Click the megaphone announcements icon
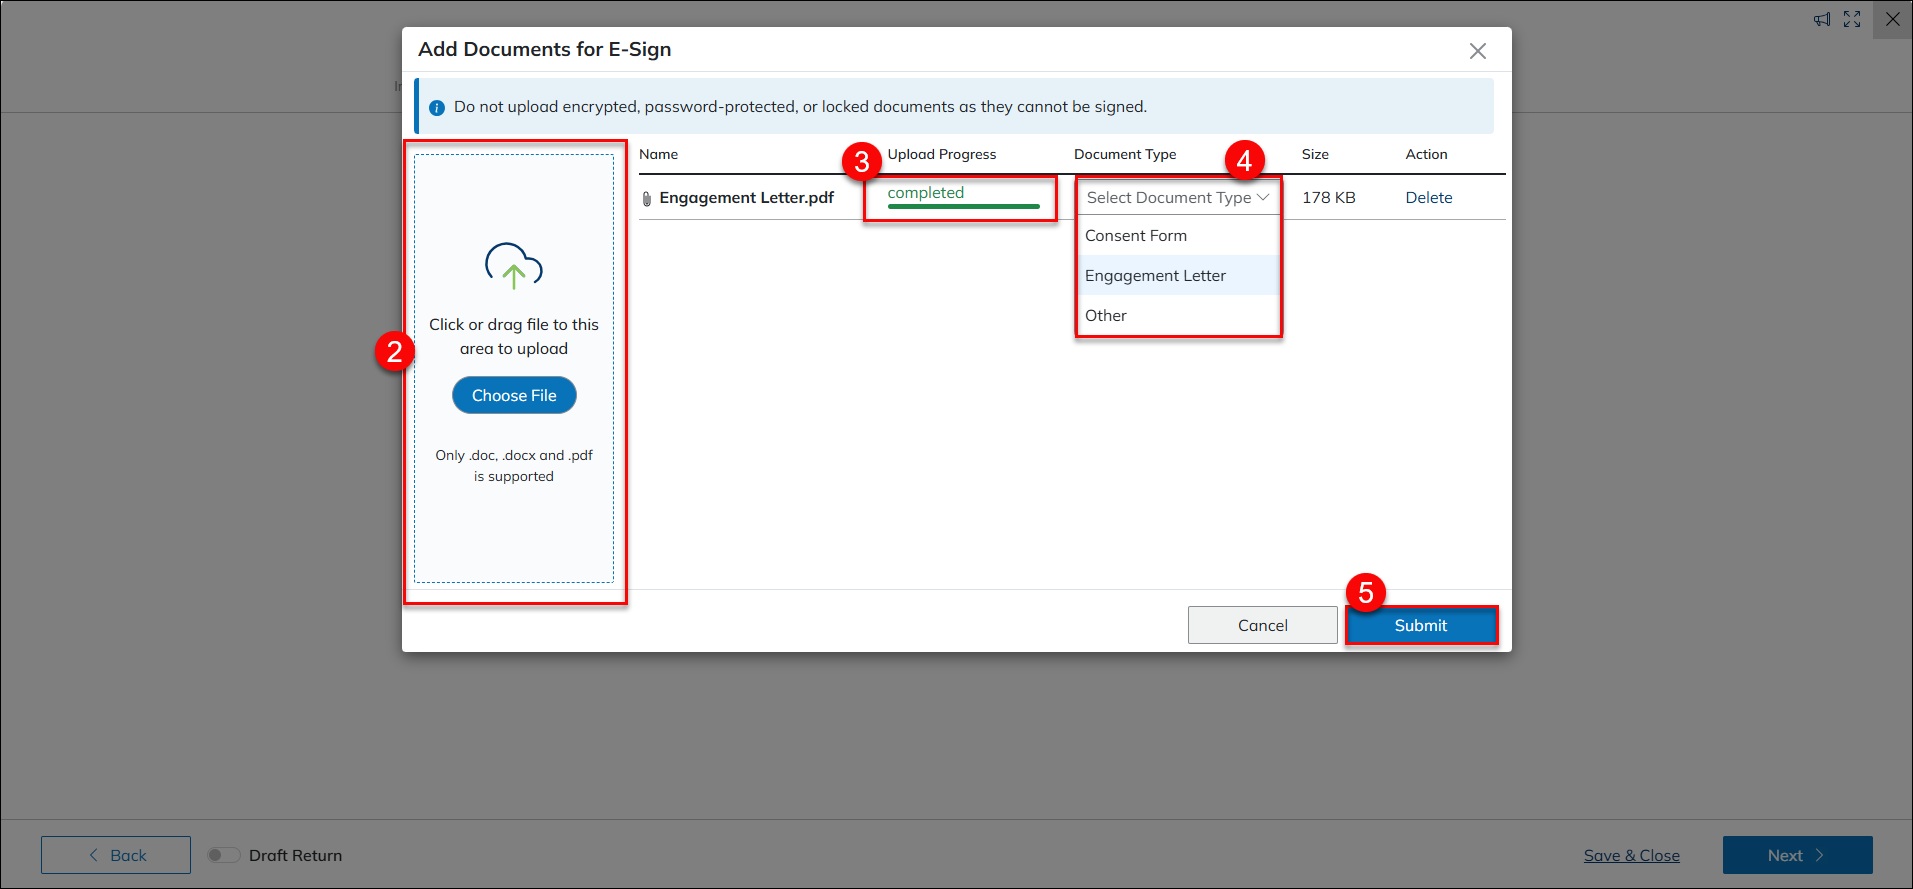This screenshot has width=1913, height=889. (1822, 20)
